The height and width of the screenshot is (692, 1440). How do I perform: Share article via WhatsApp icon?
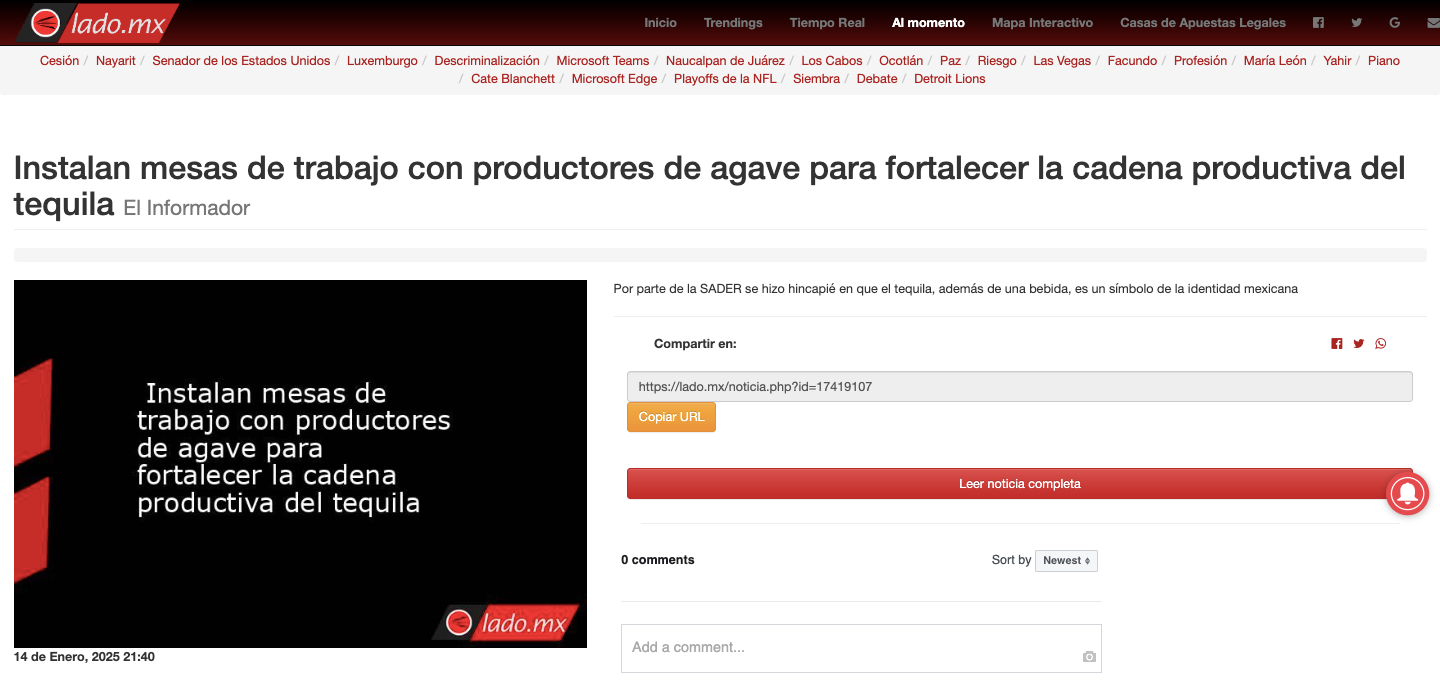[1381, 344]
